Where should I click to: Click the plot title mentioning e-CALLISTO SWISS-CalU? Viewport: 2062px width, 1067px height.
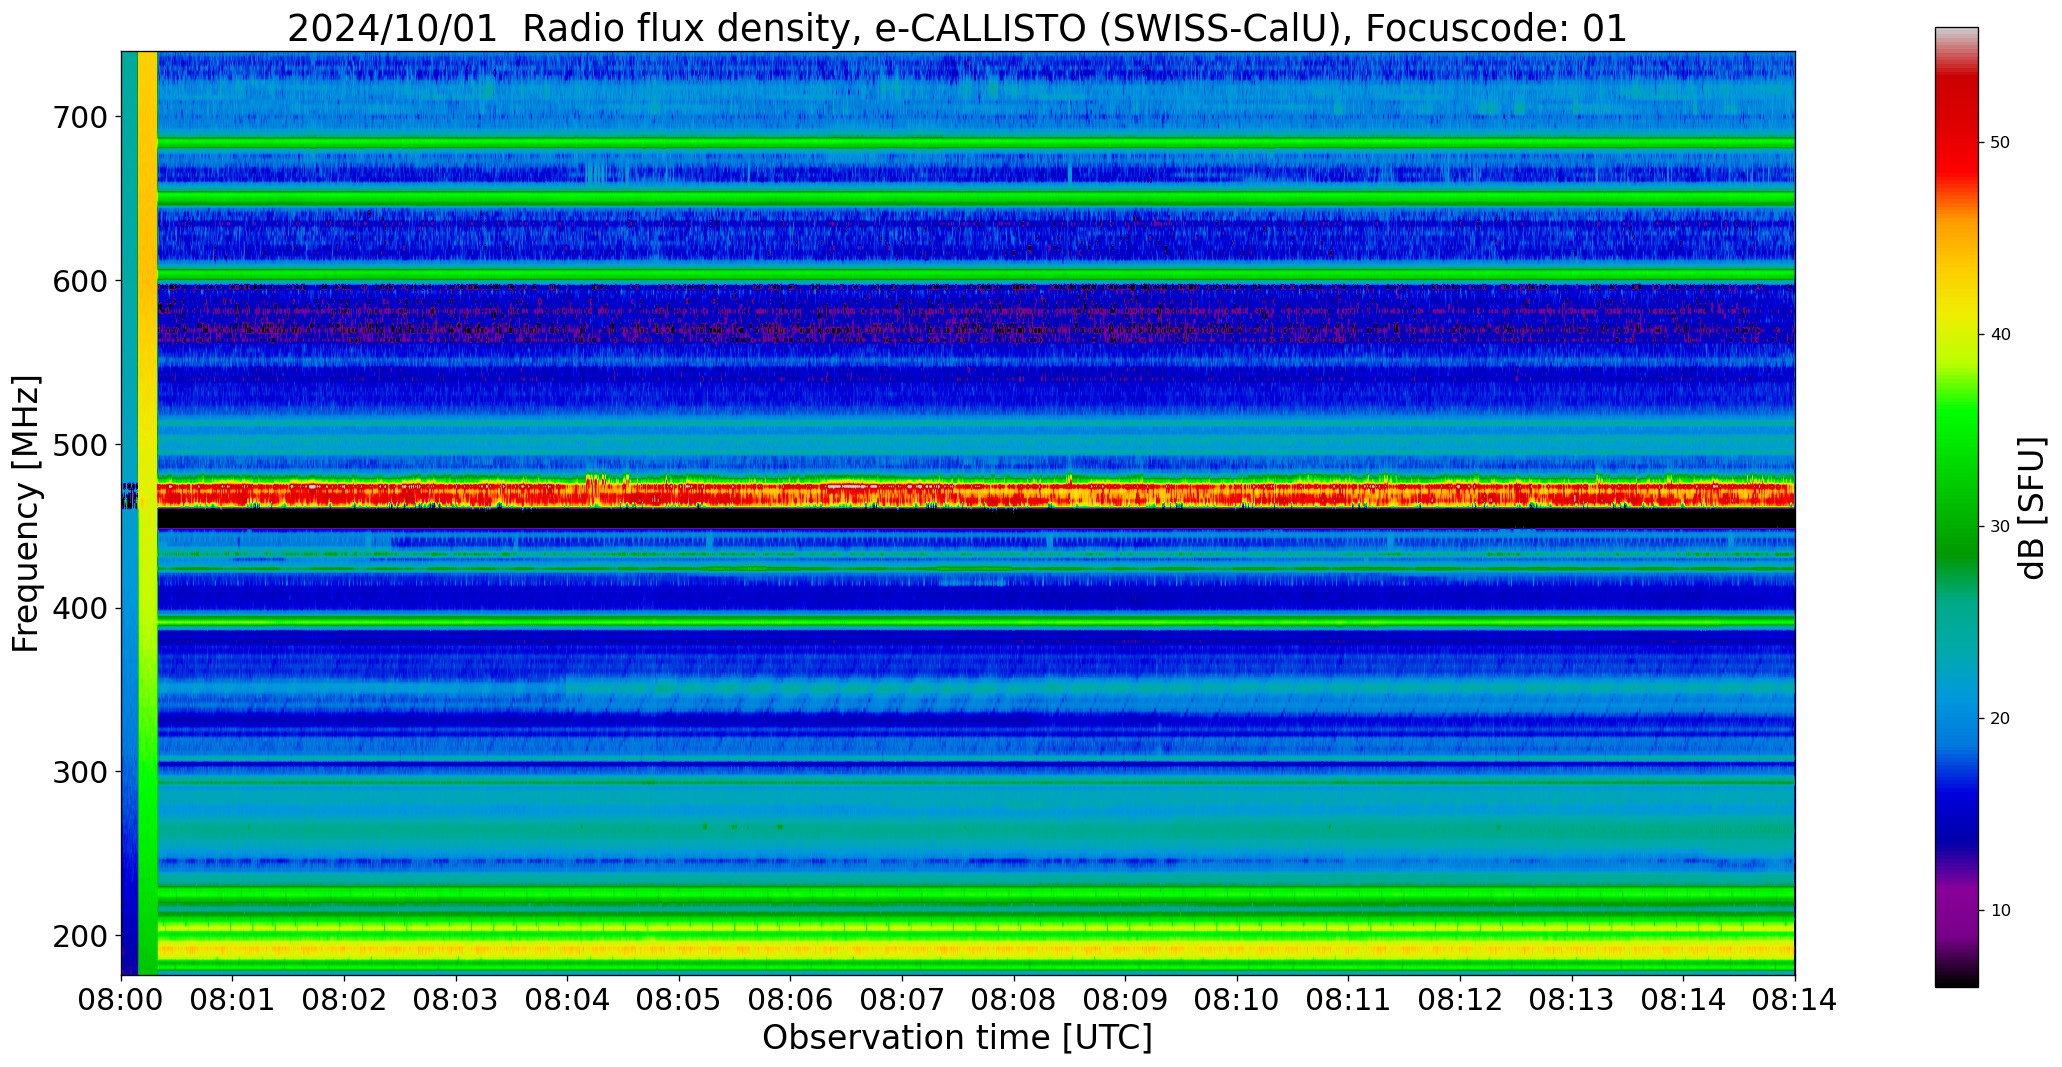point(957,28)
